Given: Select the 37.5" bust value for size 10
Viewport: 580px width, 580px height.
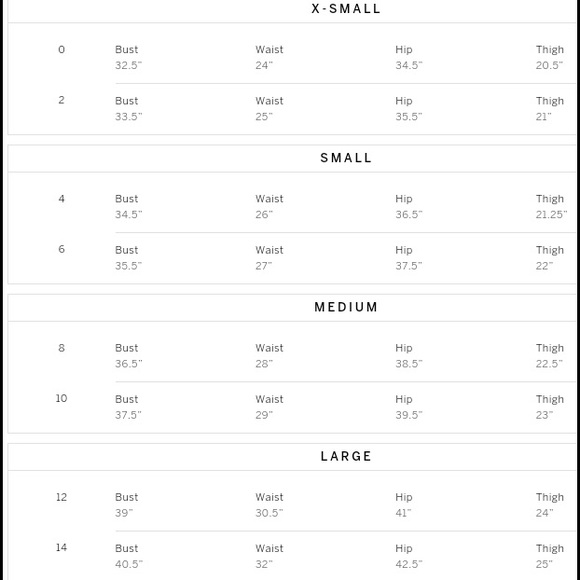Looking at the screenshot, I should [128, 415].
